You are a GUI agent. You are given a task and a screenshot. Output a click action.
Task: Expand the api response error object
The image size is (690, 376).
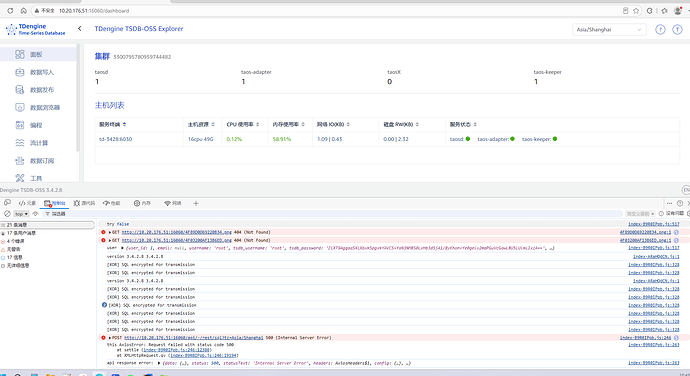click(x=159, y=363)
